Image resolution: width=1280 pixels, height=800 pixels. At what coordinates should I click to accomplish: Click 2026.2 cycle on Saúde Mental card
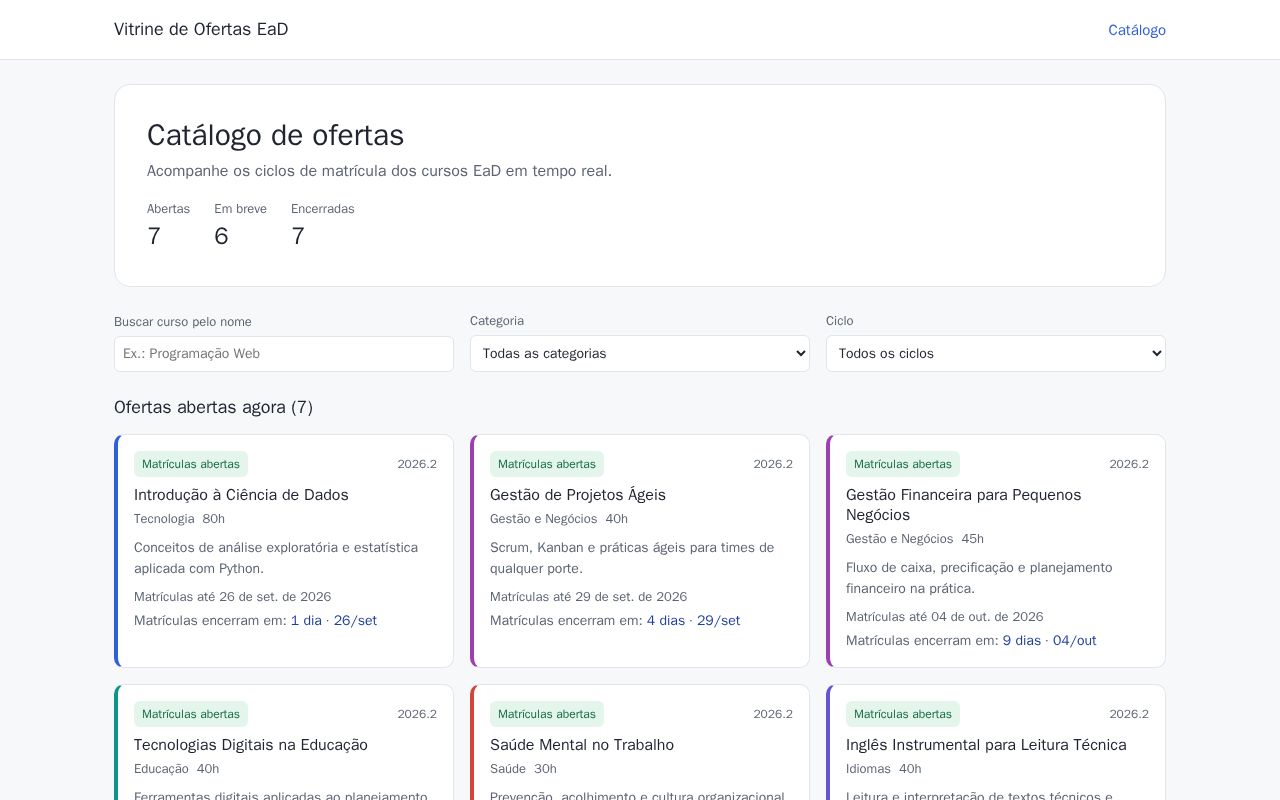[x=773, y=714]
